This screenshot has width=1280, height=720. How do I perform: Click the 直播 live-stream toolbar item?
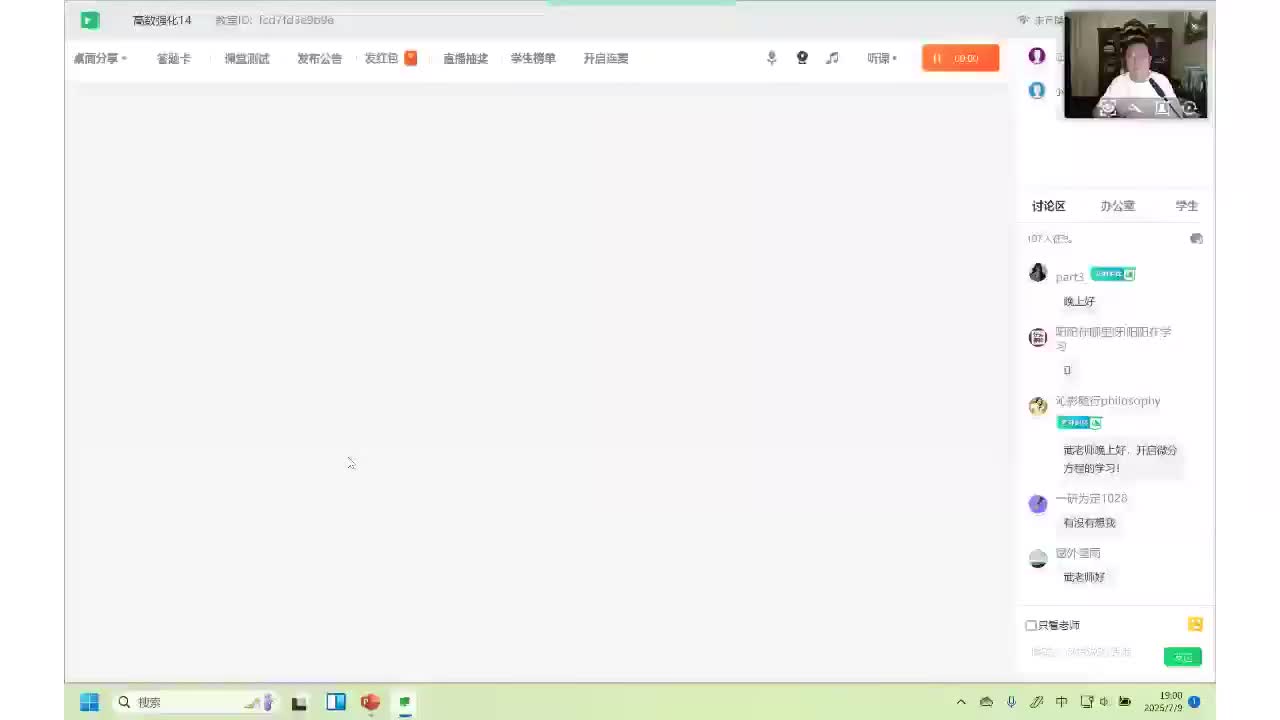pos(465,59)
